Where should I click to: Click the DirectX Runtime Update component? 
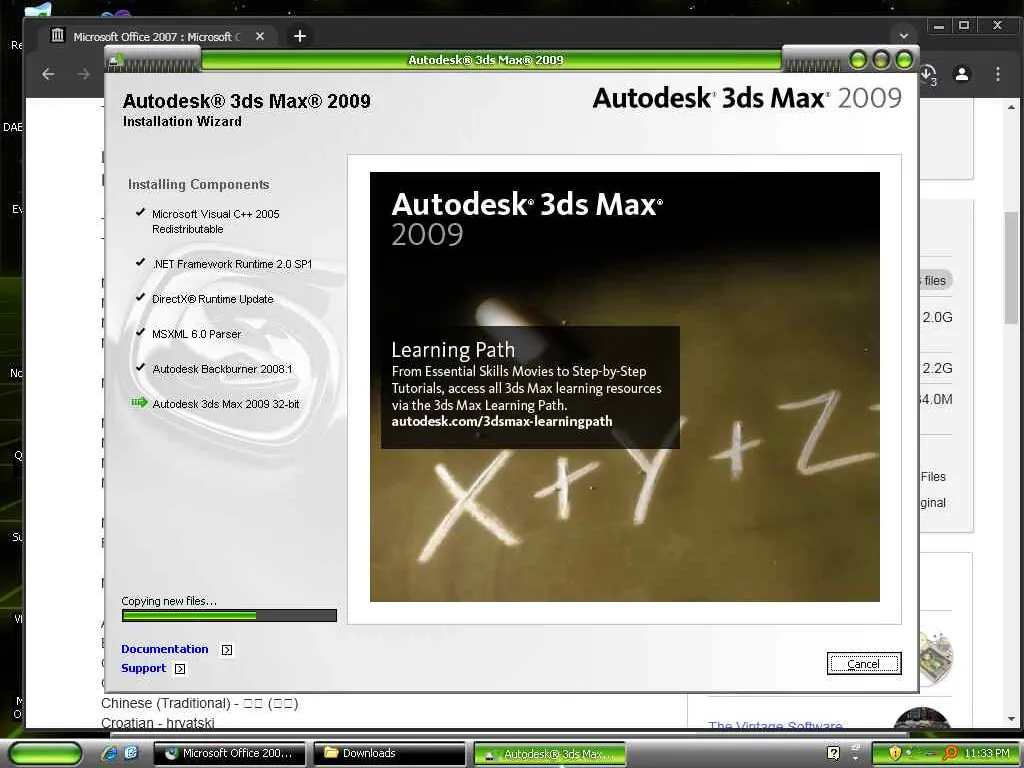point(213,299)
